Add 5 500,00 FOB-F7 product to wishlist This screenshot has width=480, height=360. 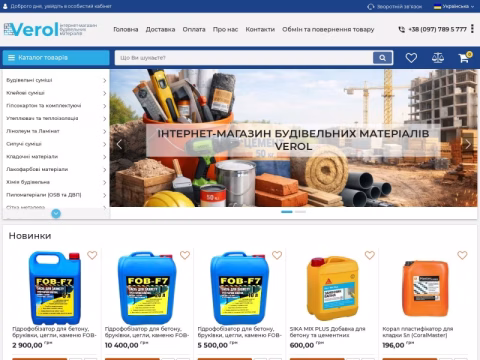277,255
